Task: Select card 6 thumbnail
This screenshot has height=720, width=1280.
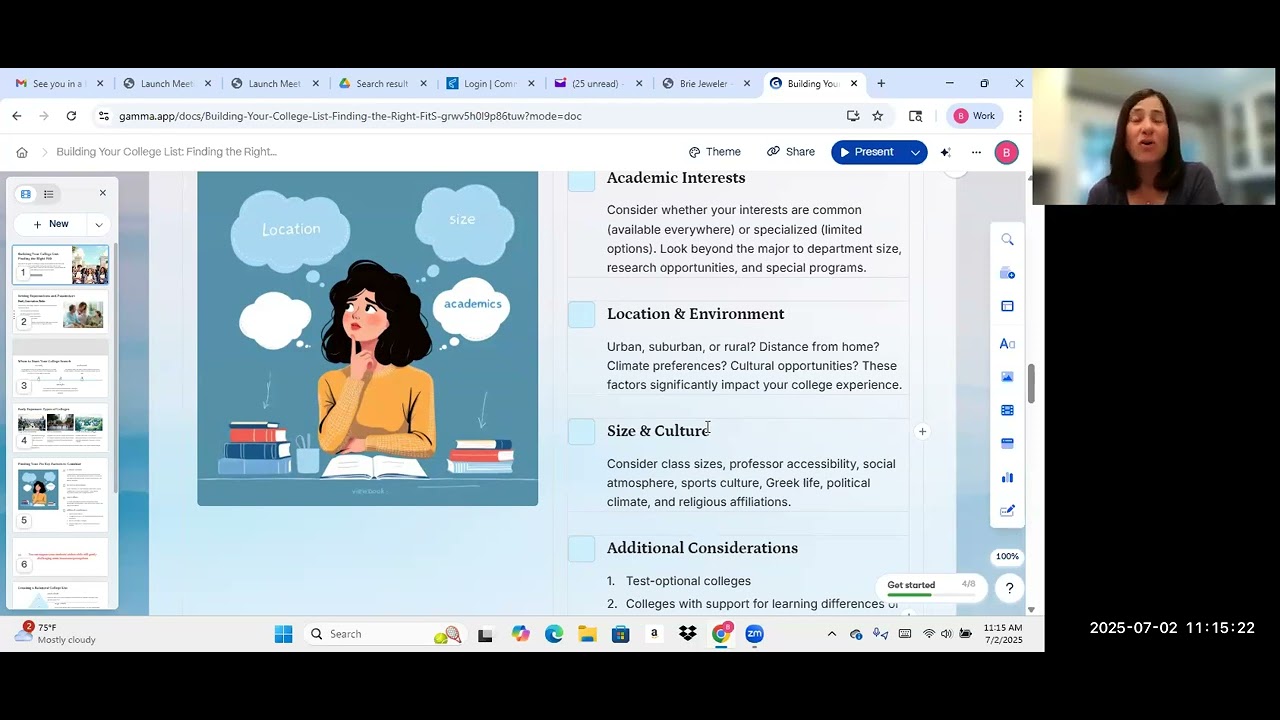Action: (x=61, y=555)
